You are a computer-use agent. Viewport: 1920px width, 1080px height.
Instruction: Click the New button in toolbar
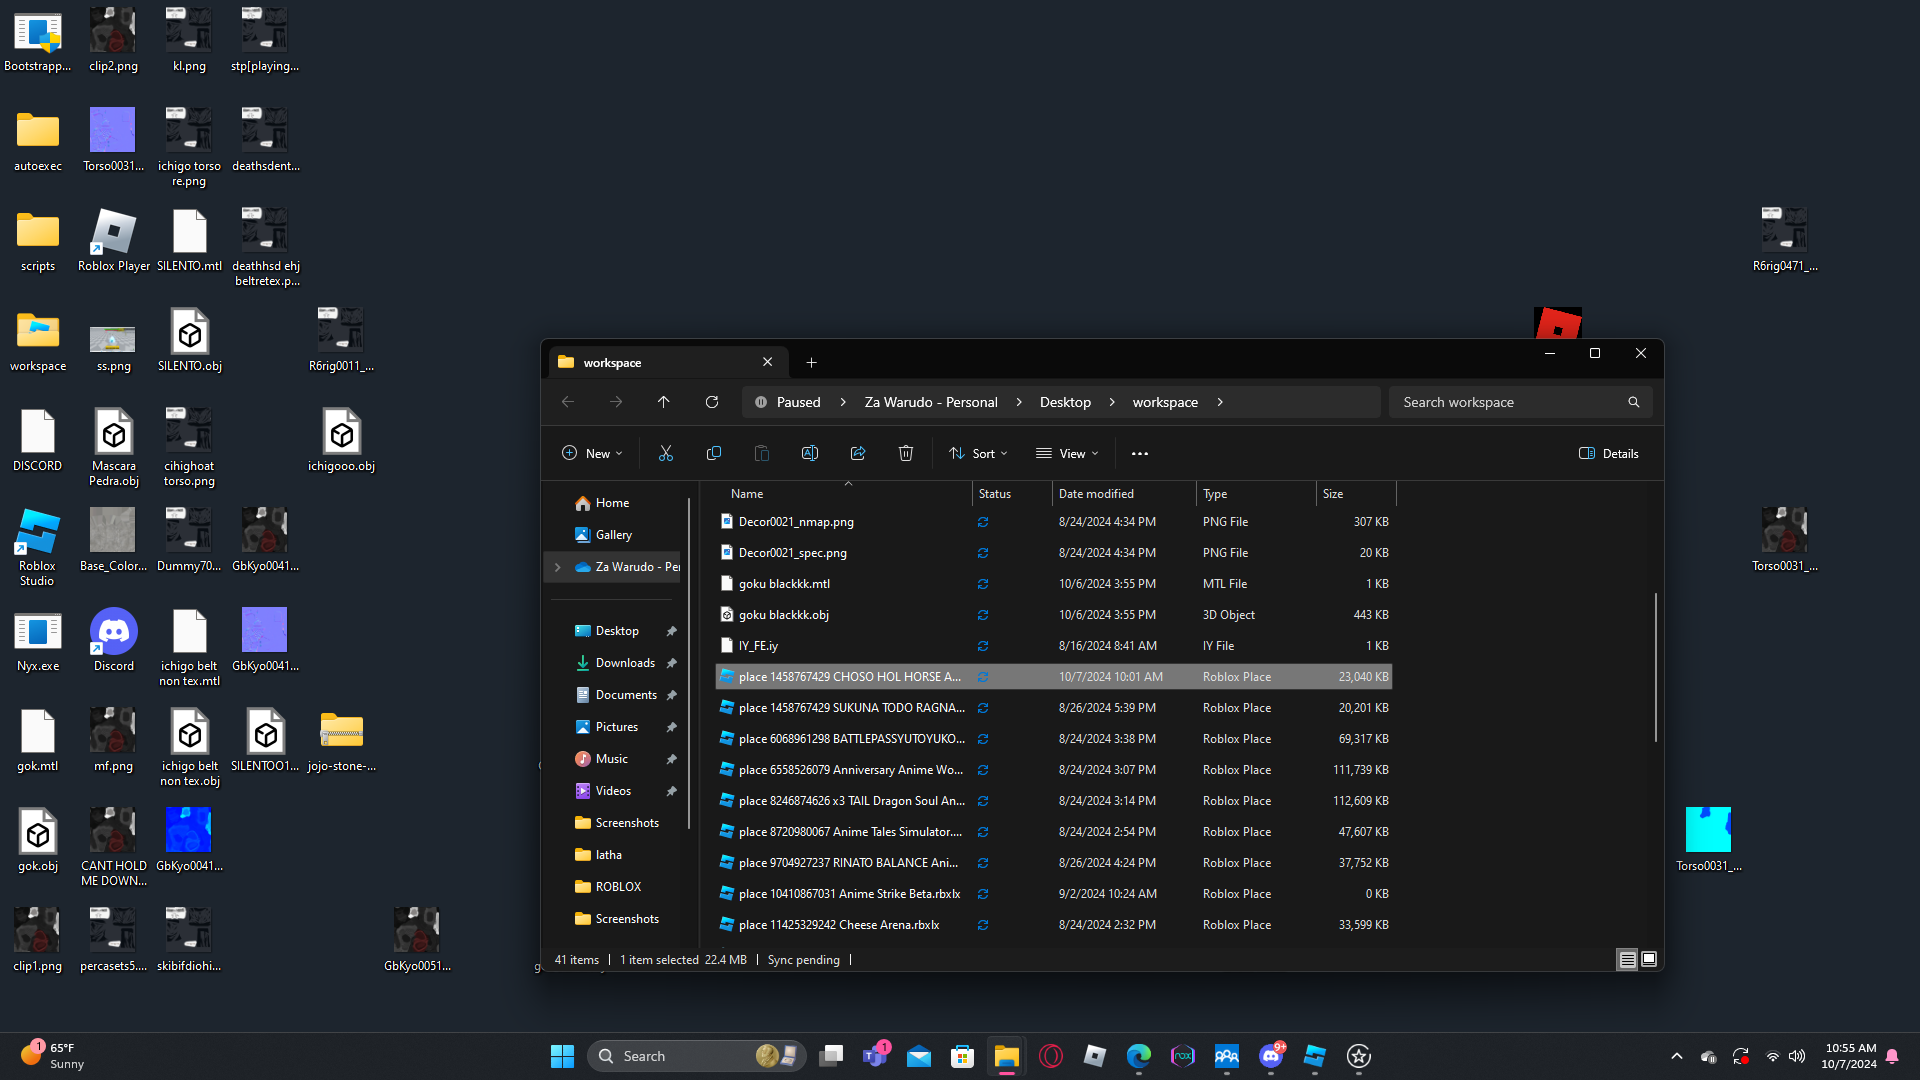coord(592,453)
